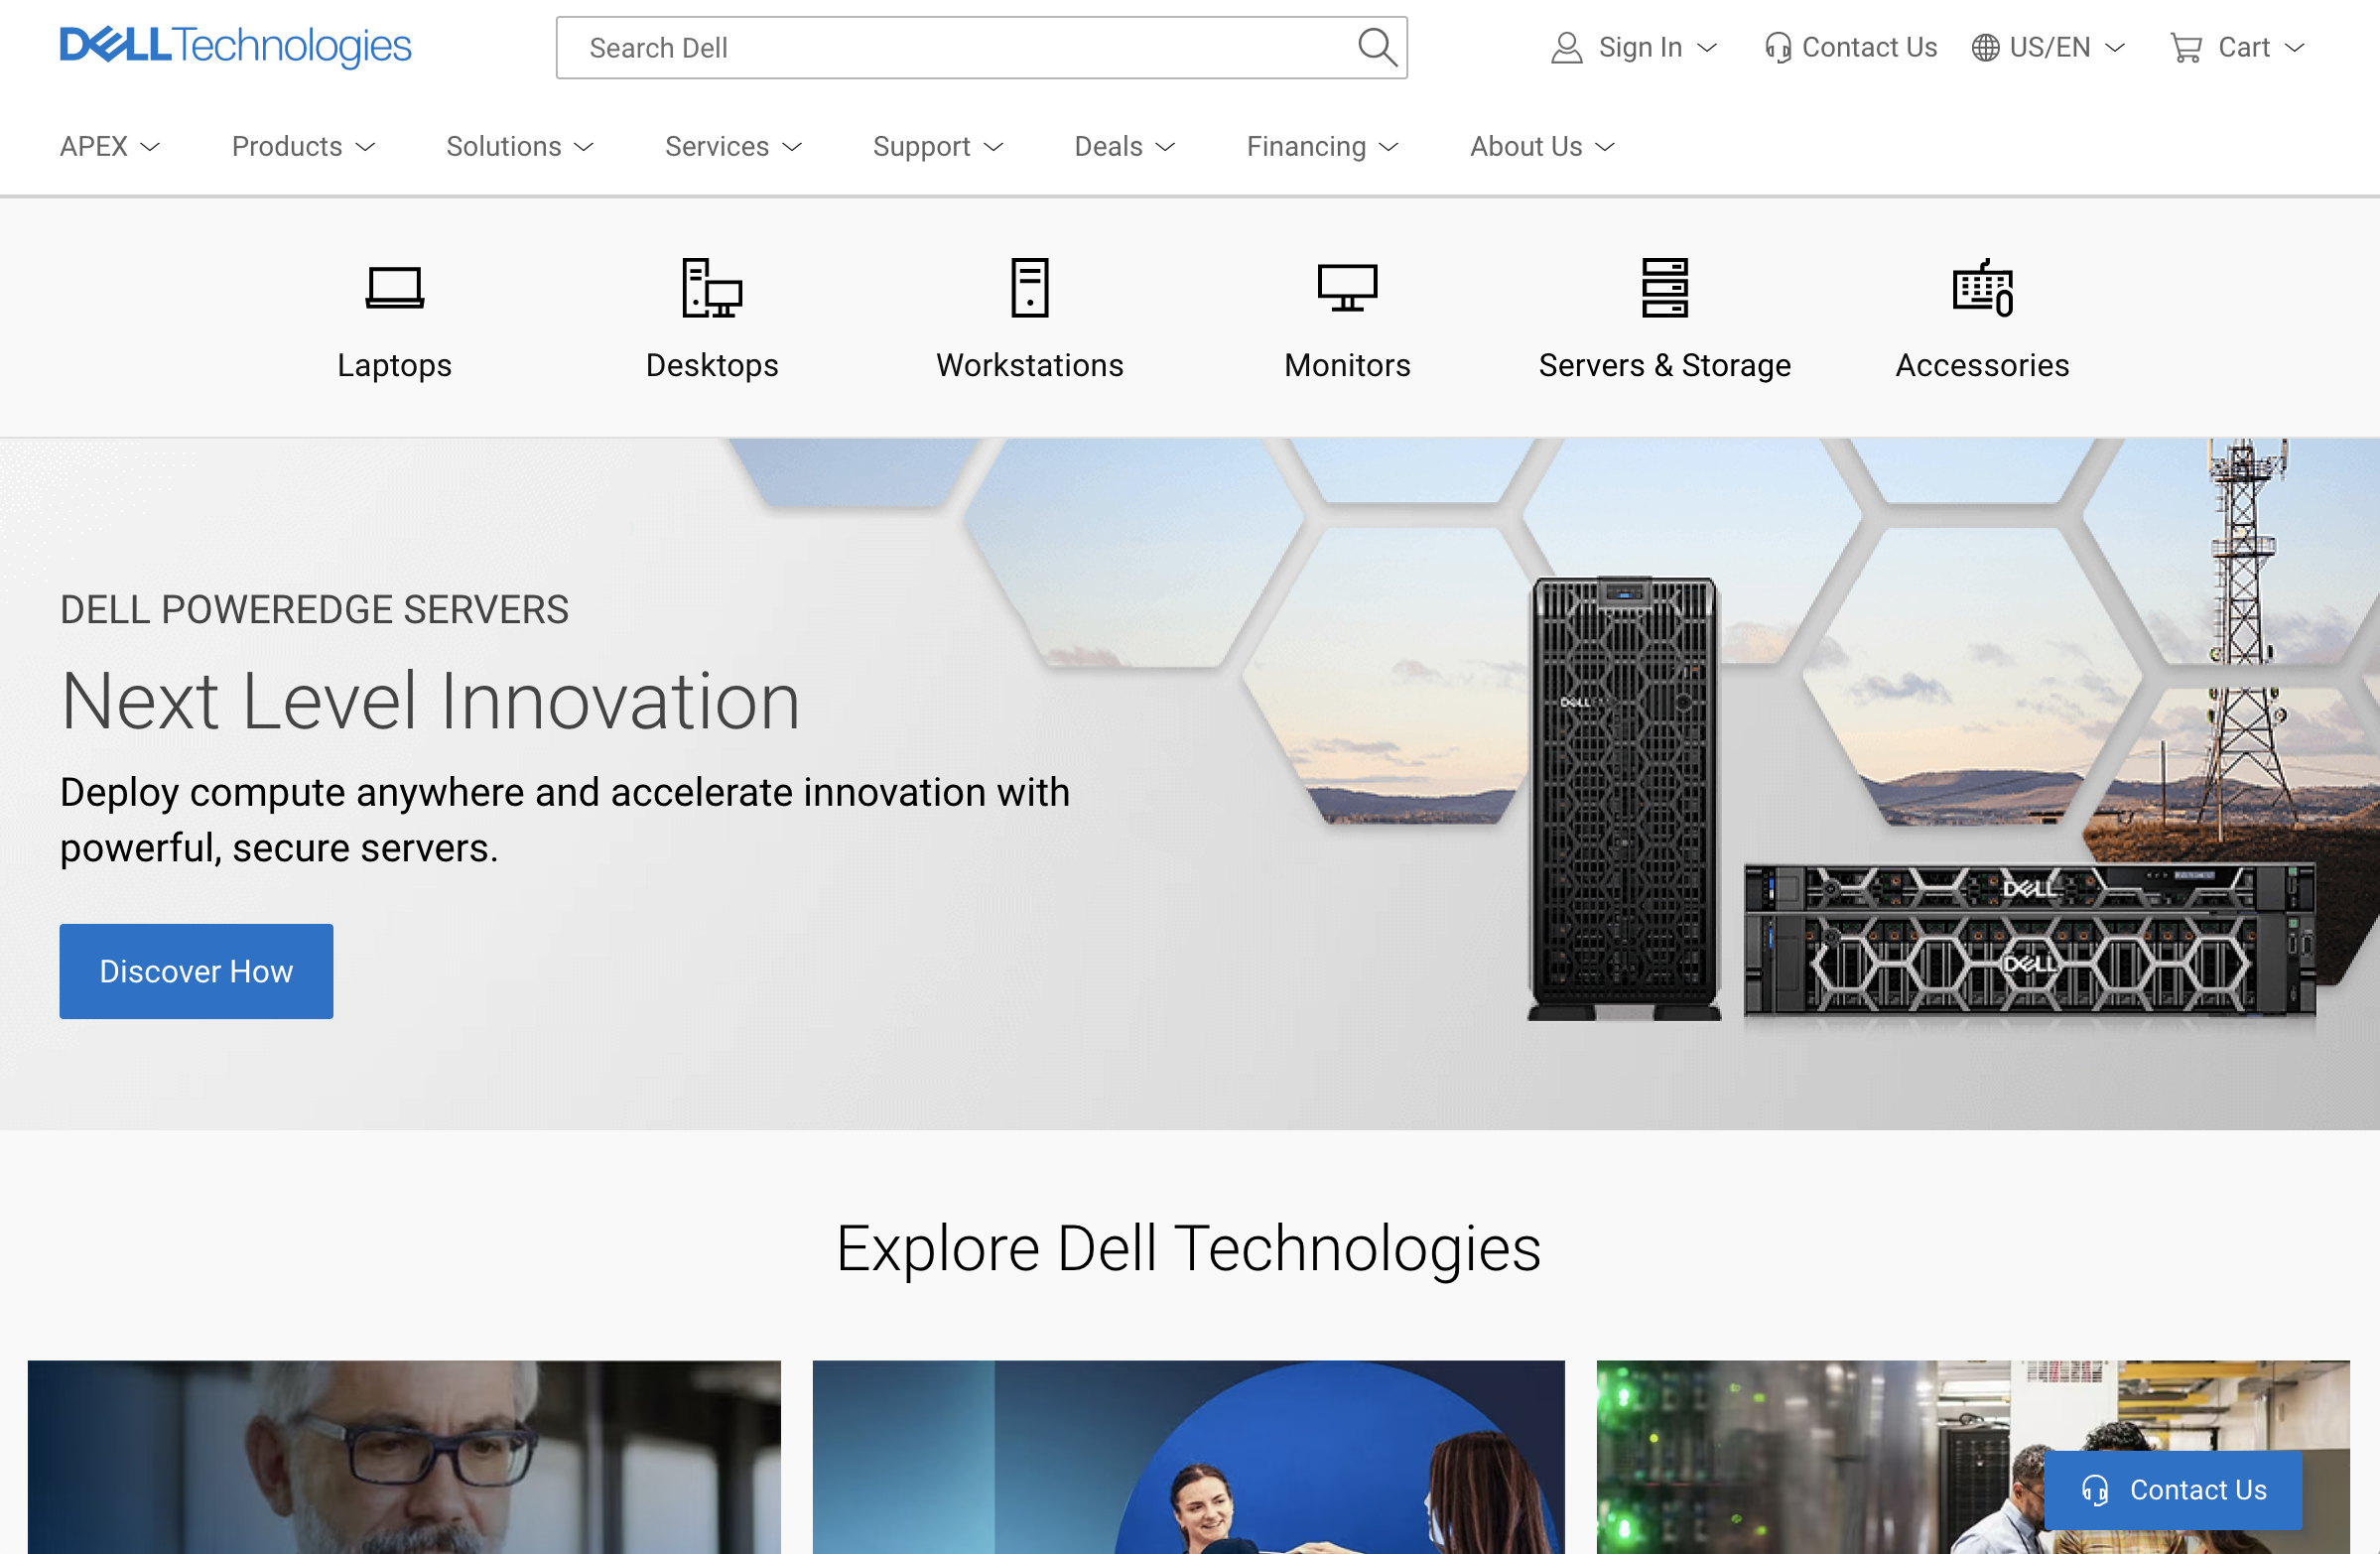2380x1554 pixels.
Task: Expand the Cart dropdown
Action: pos(2236,47)
